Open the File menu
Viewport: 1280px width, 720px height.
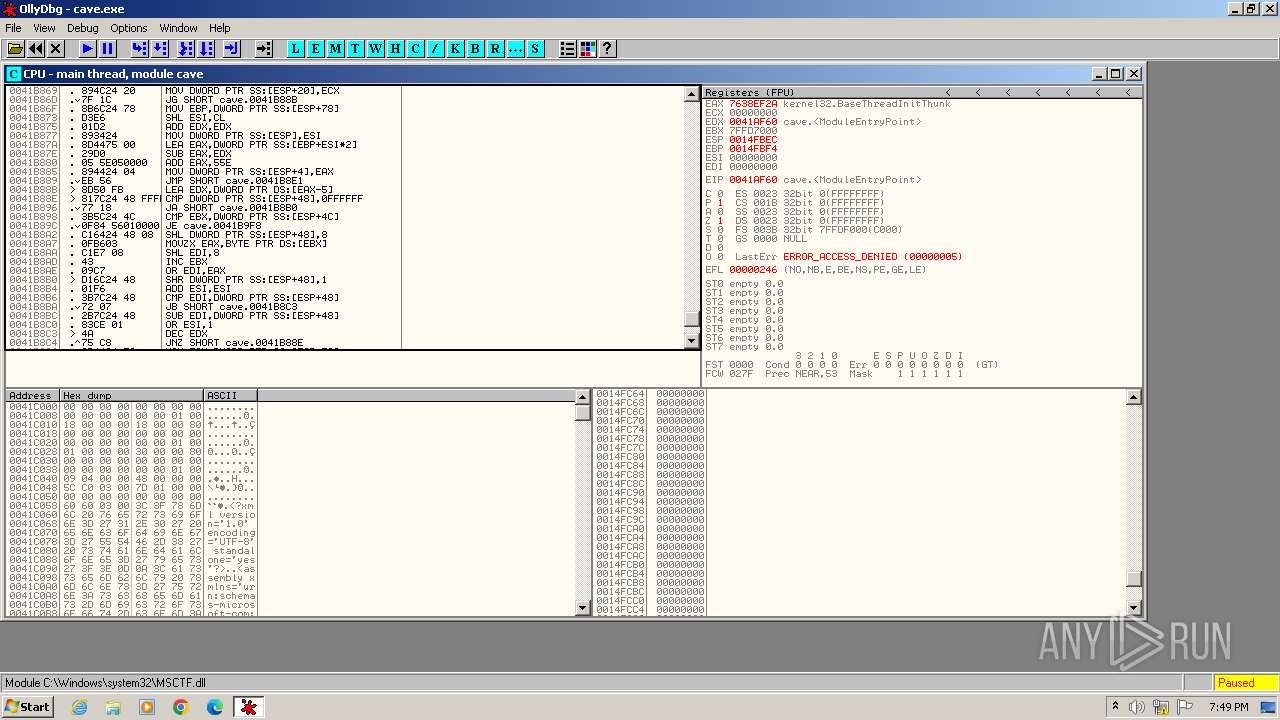click(x=13, y=28)
